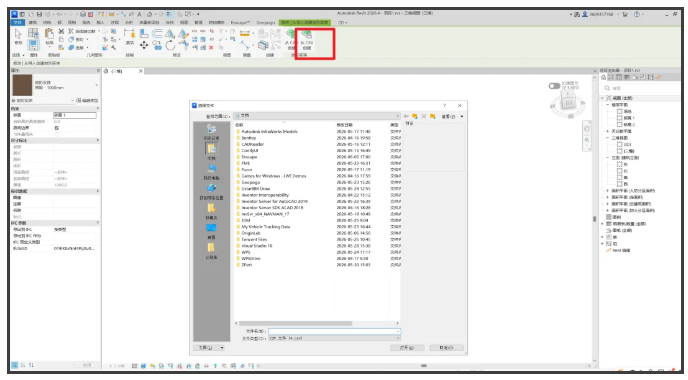Open the Documents shortcut in the dialog sidebar
The height and width of the screenshot is (380, 688).
point(211,151)
